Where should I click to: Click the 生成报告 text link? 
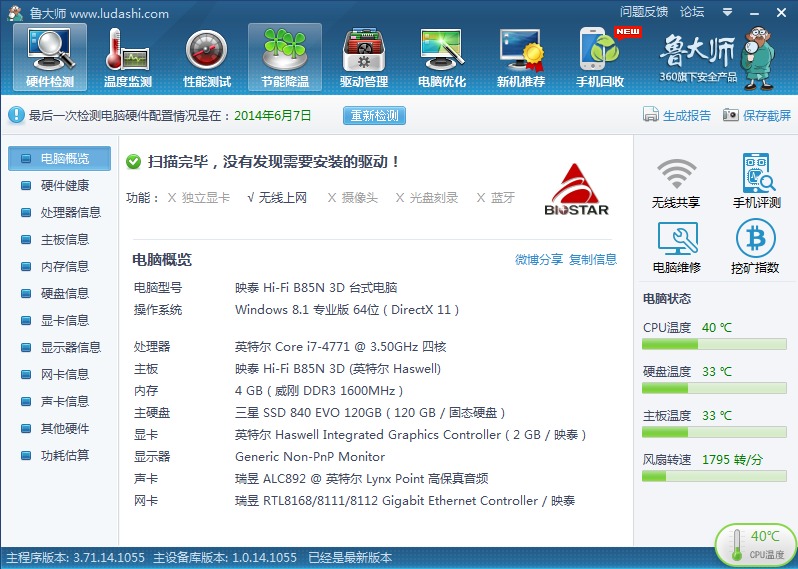point(687,116)
